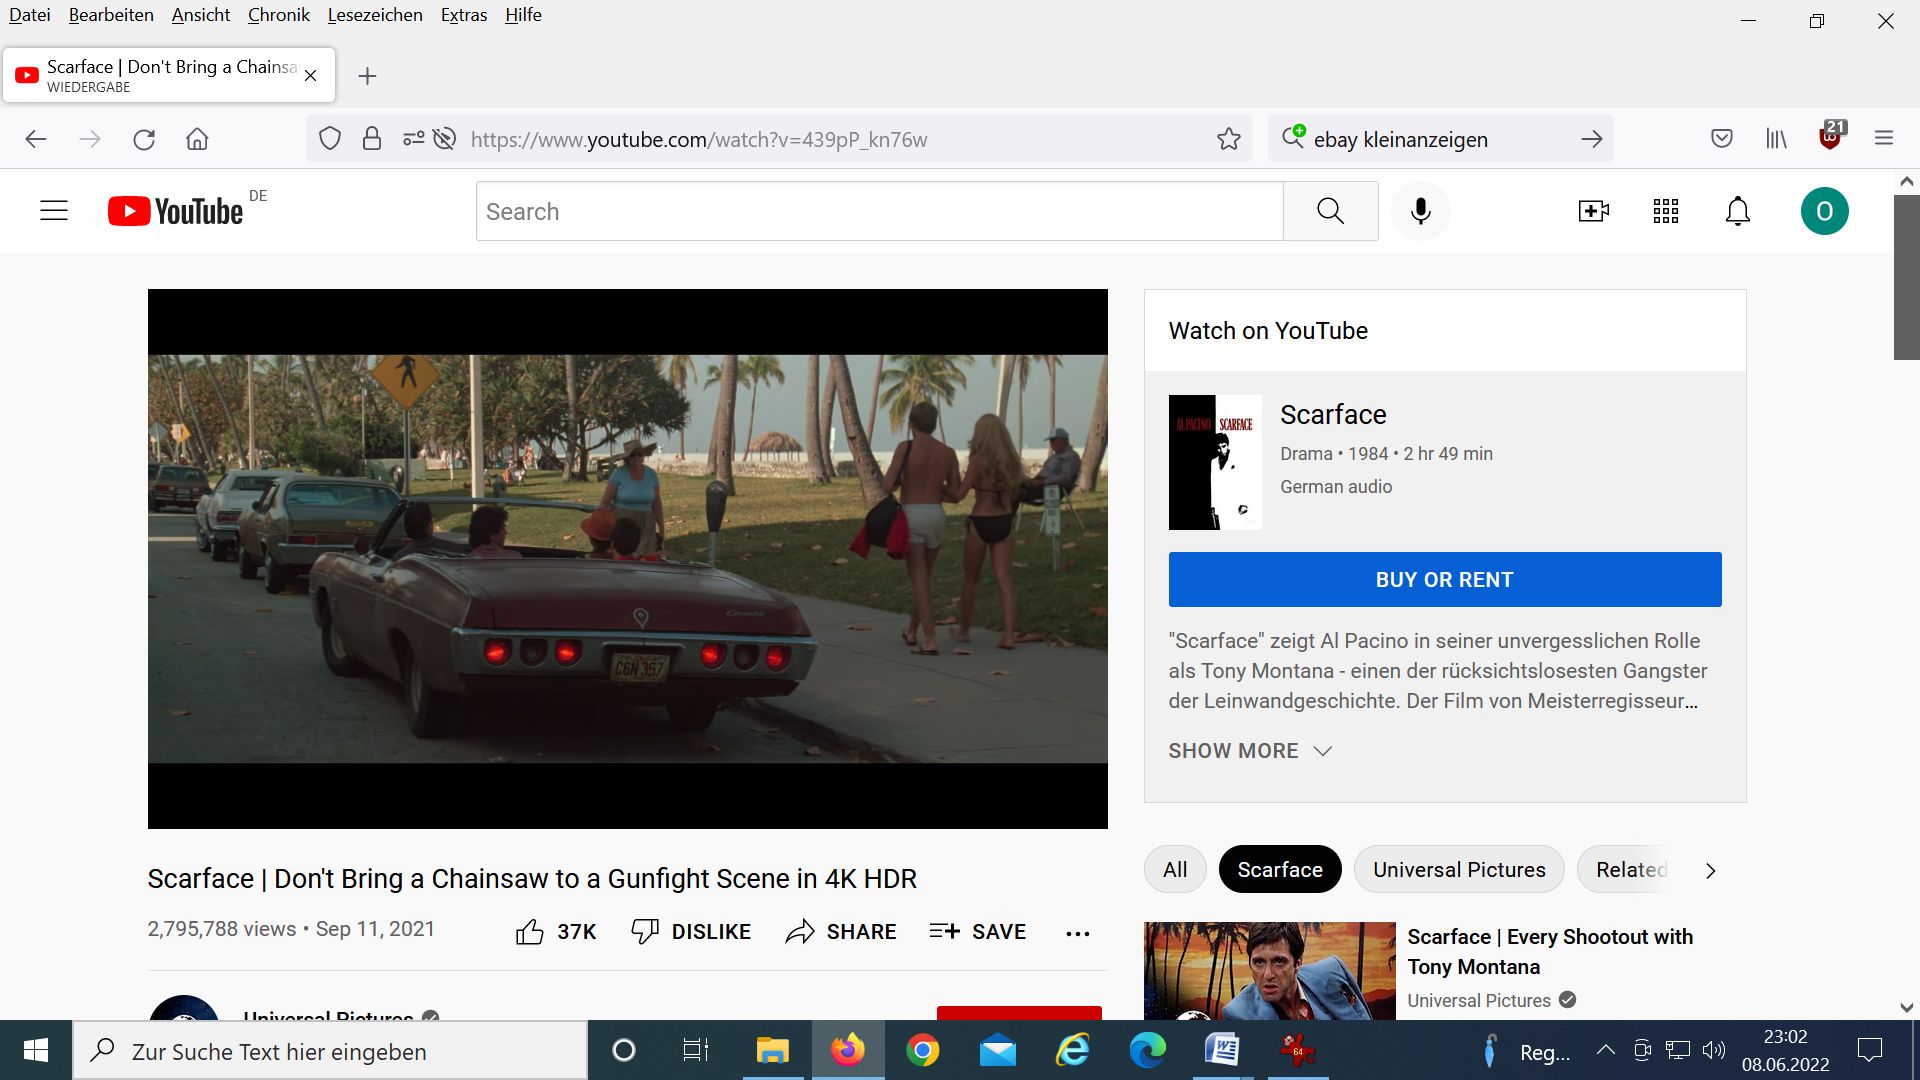Open more actions three-dot menu
Screen dimensions: 1920x1080
1077,933
